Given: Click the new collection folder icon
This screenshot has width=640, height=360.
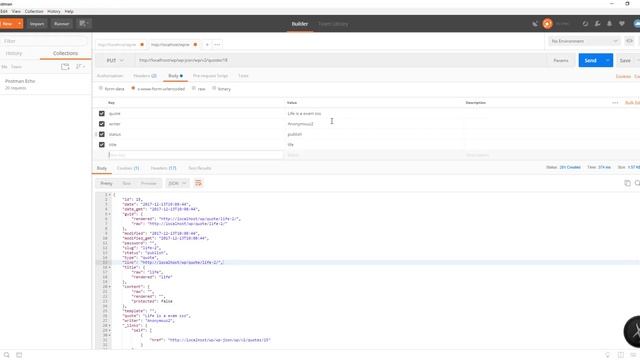Looking at the screenshot, I should click(65, 67).
